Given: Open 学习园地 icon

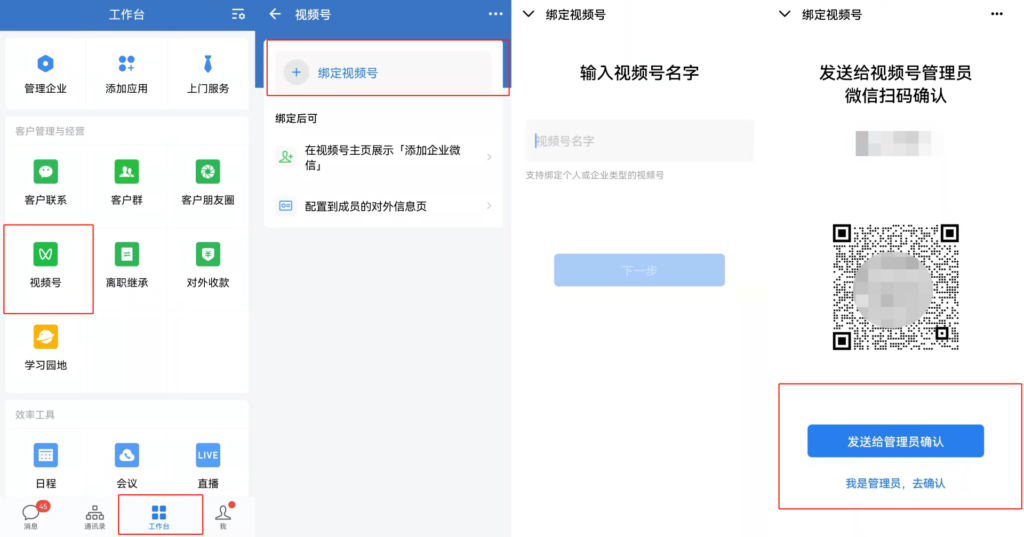Looking at the screenshot, I should (x=45, y=337).
